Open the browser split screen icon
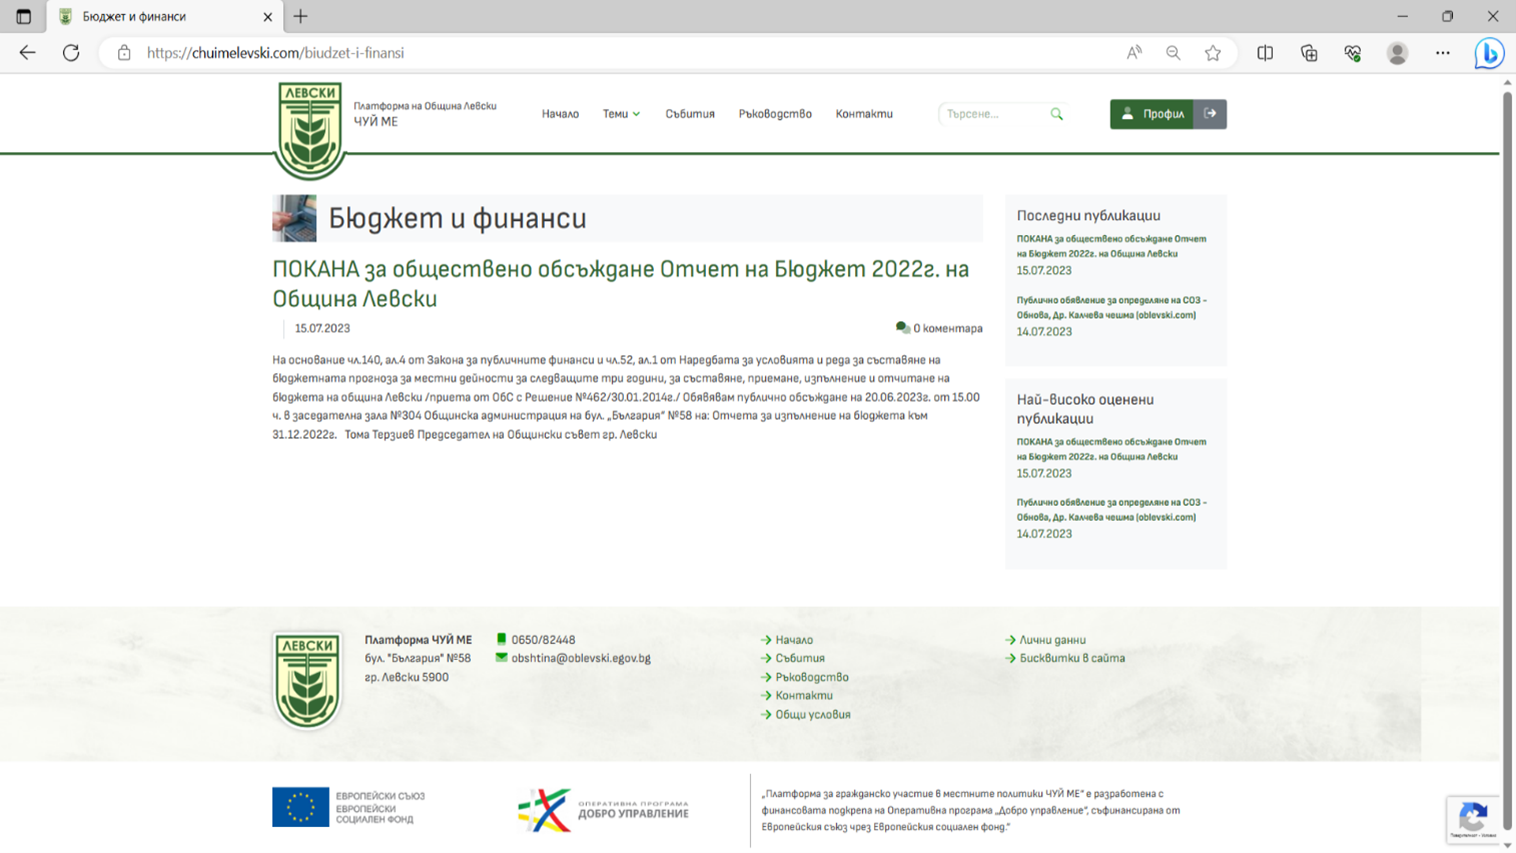The height and width of the screenshot is (853, 1516). (x=1265, y=53)
